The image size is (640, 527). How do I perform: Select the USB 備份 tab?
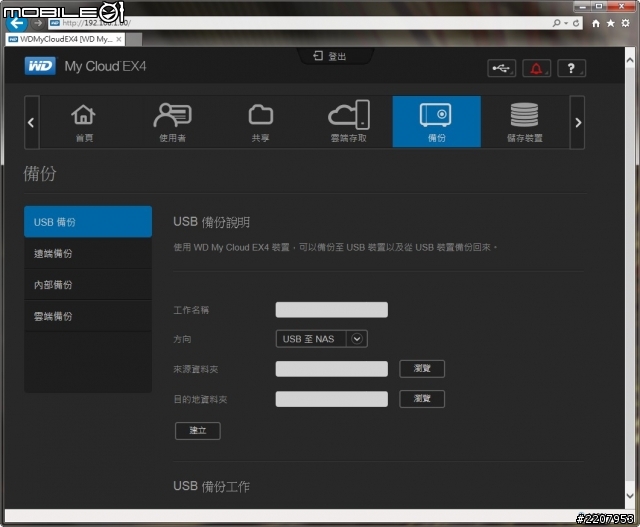tap(88, 222)
